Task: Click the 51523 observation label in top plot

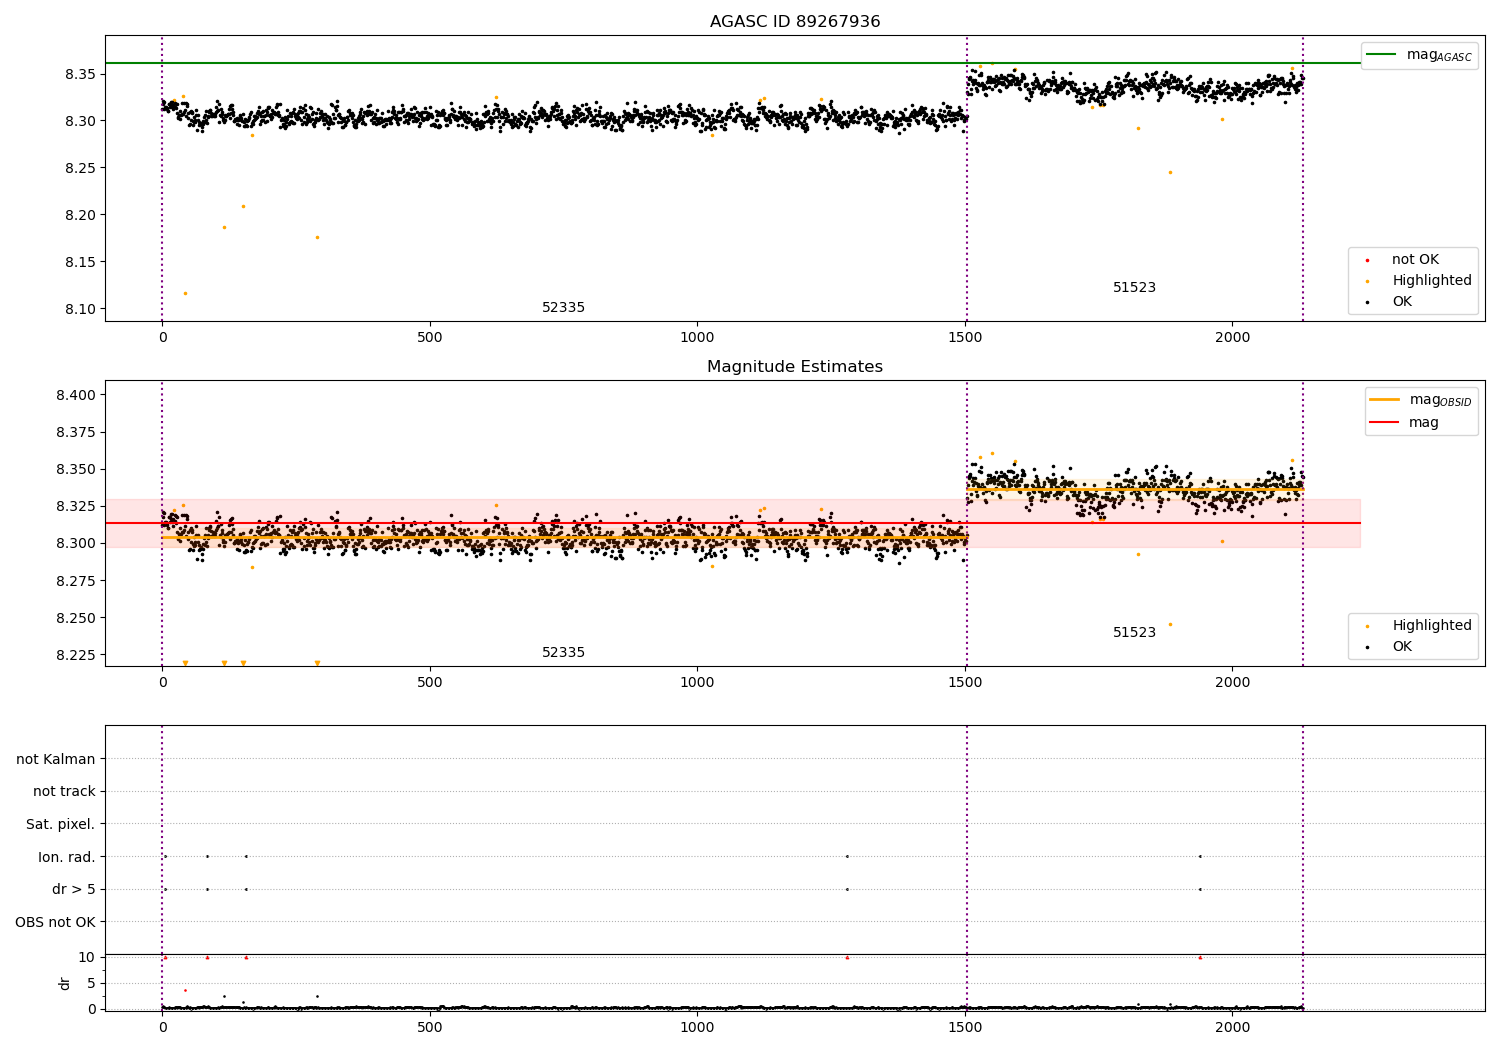Action: [x=1134, y=288]
